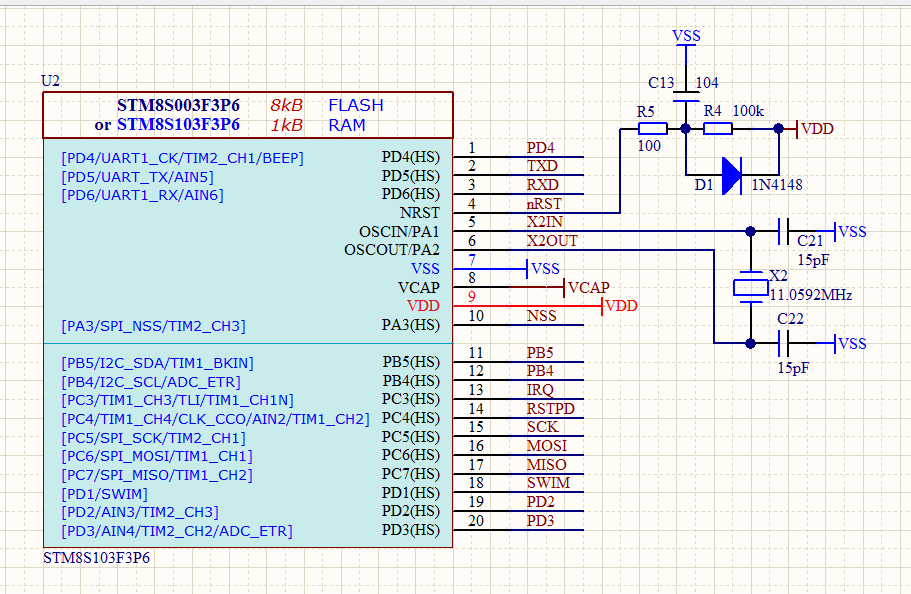Click the VSS power port on pin 7

pos(543,269)
